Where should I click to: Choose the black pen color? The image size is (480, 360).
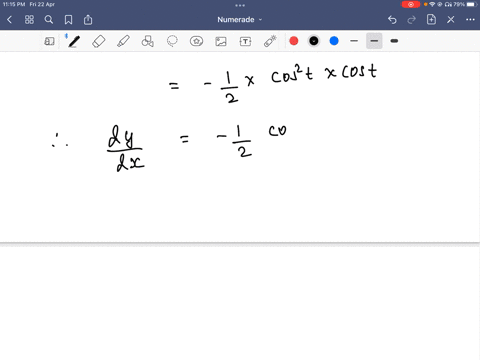point(314,41)
